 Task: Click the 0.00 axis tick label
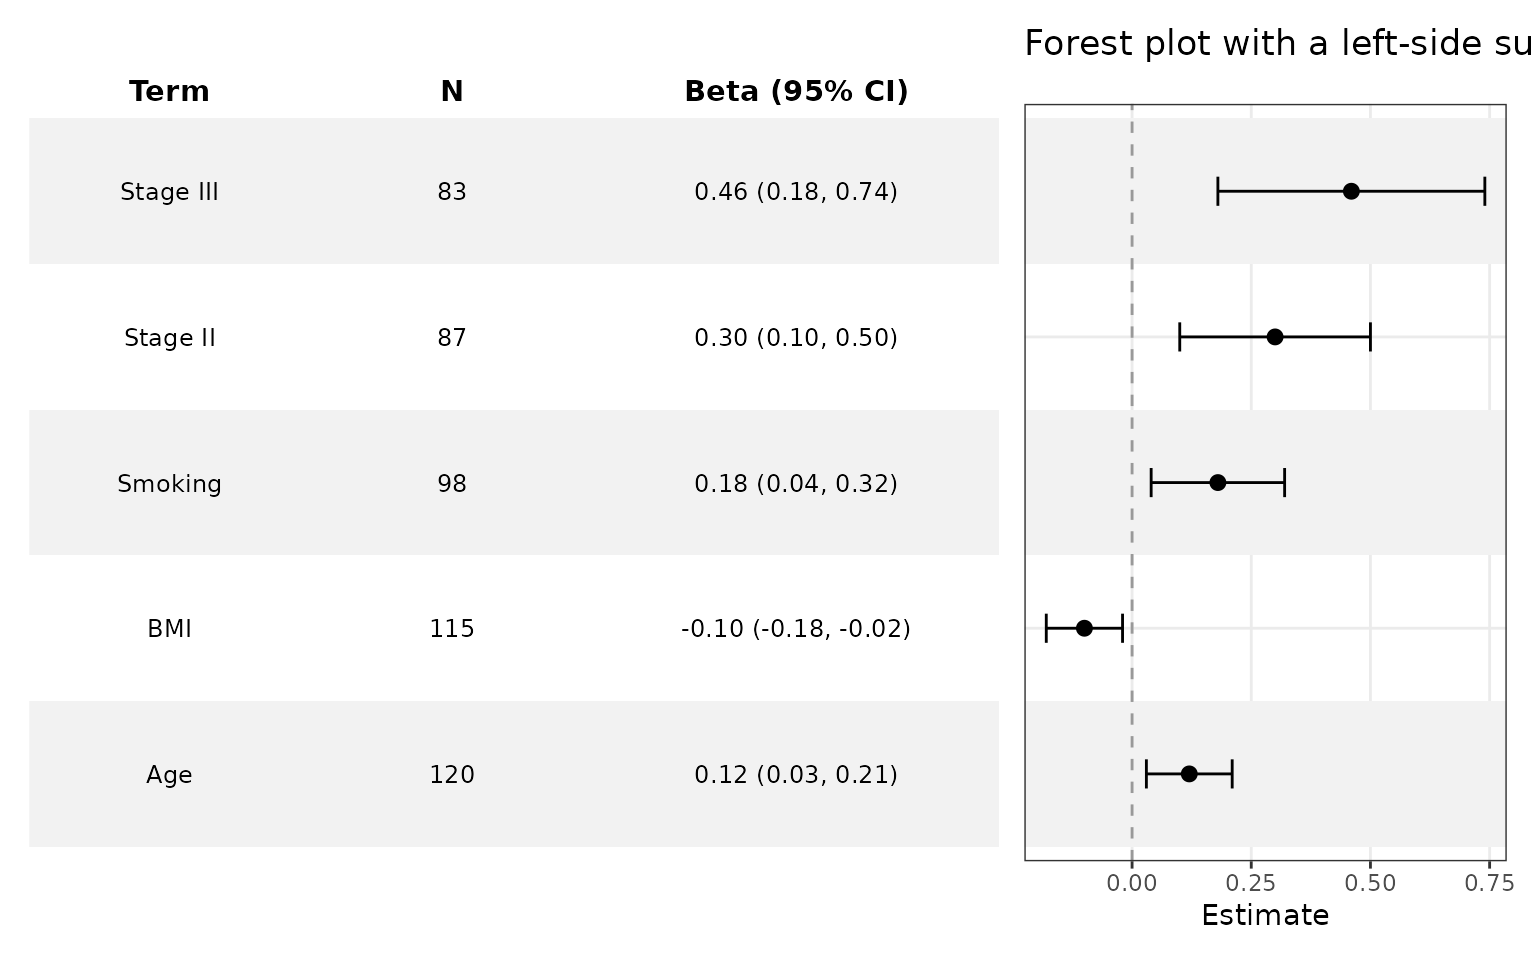[1132, 884]
